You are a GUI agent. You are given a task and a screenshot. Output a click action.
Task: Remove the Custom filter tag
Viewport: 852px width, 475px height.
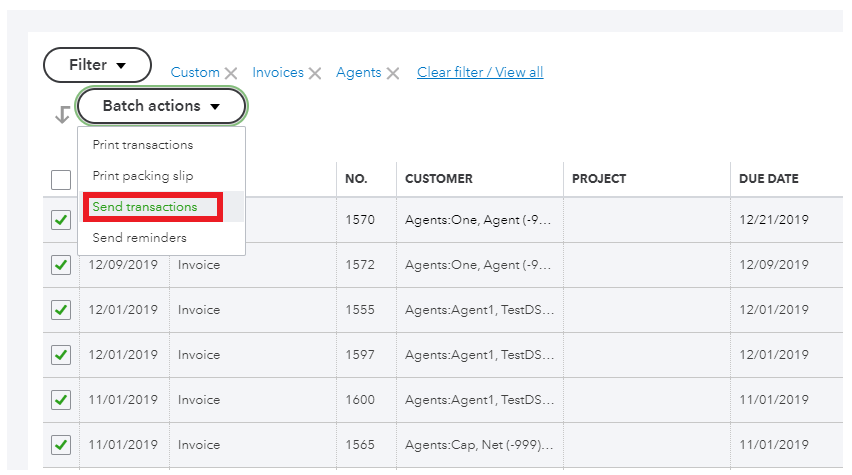pos(231,73)
